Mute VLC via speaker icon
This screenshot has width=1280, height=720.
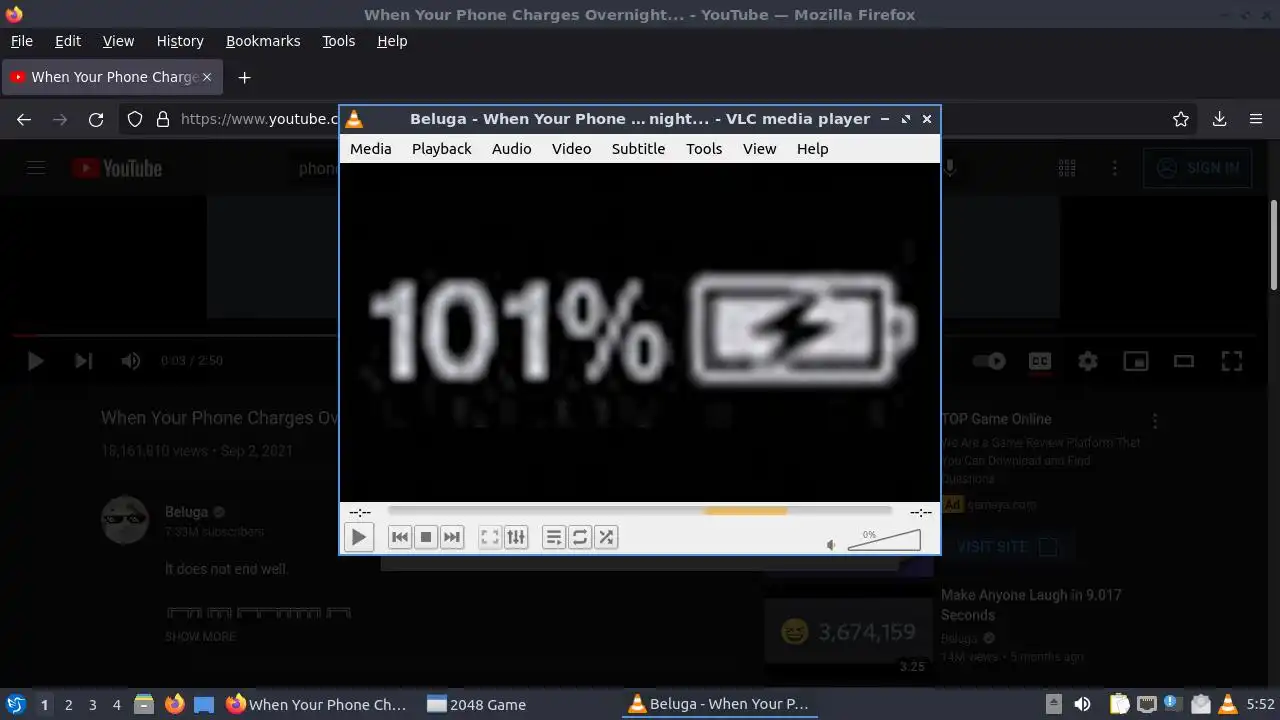[831, 545]
